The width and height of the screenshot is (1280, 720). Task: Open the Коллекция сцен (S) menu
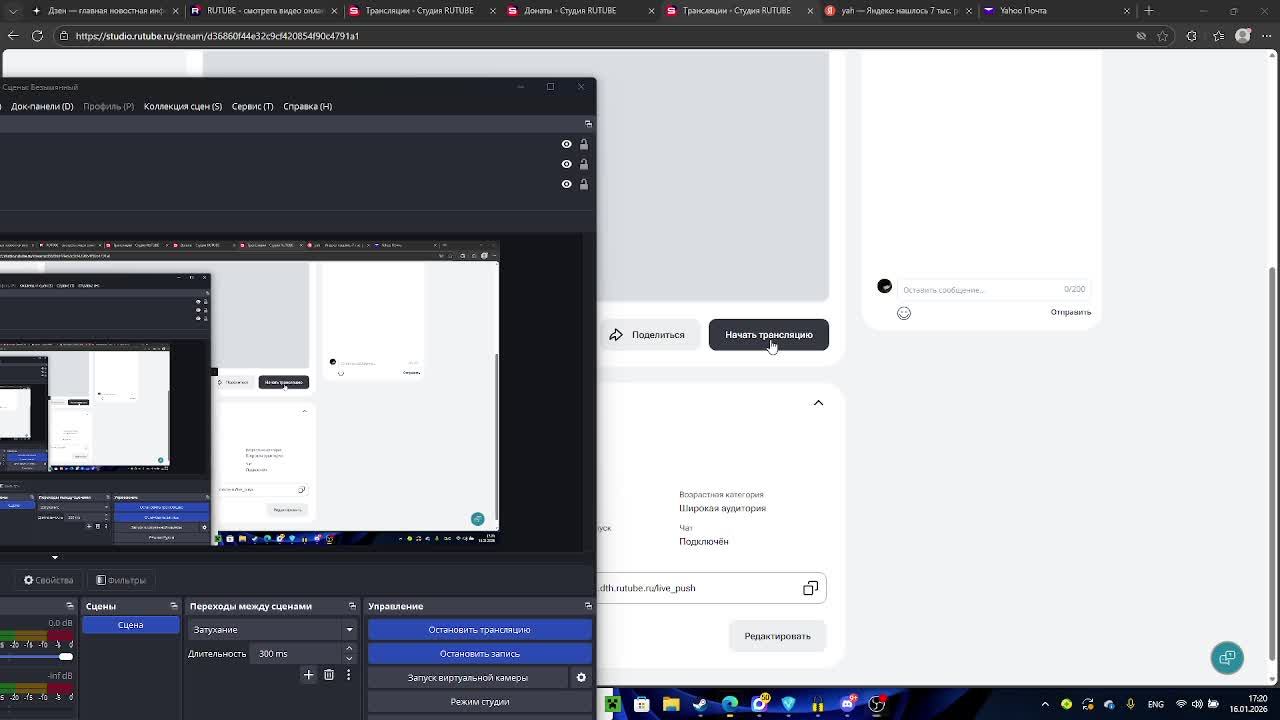click(182, 106)
